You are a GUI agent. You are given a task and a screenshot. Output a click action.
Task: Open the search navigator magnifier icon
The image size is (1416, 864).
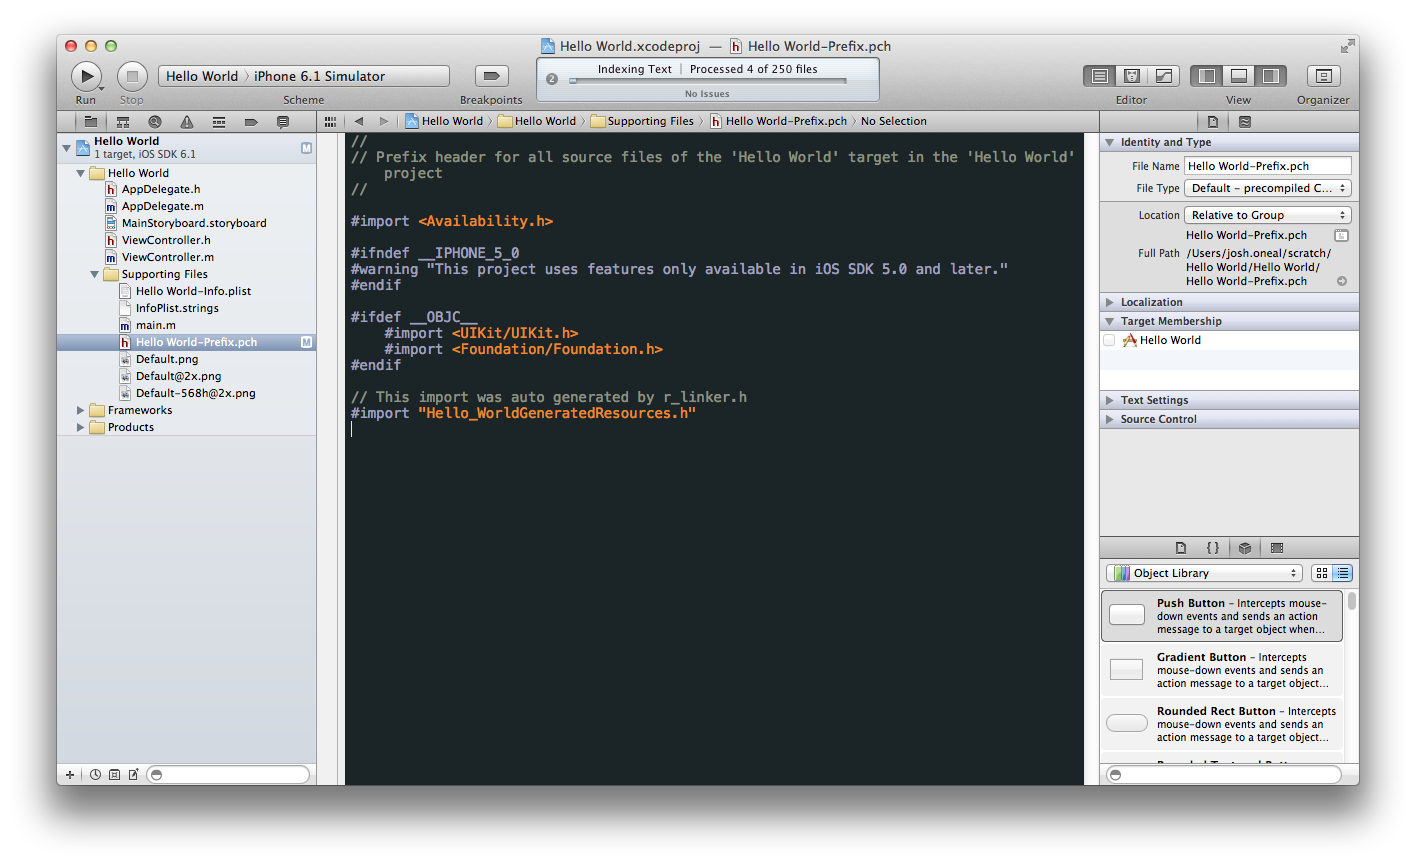pyautogui.click(x=154, y=122)
